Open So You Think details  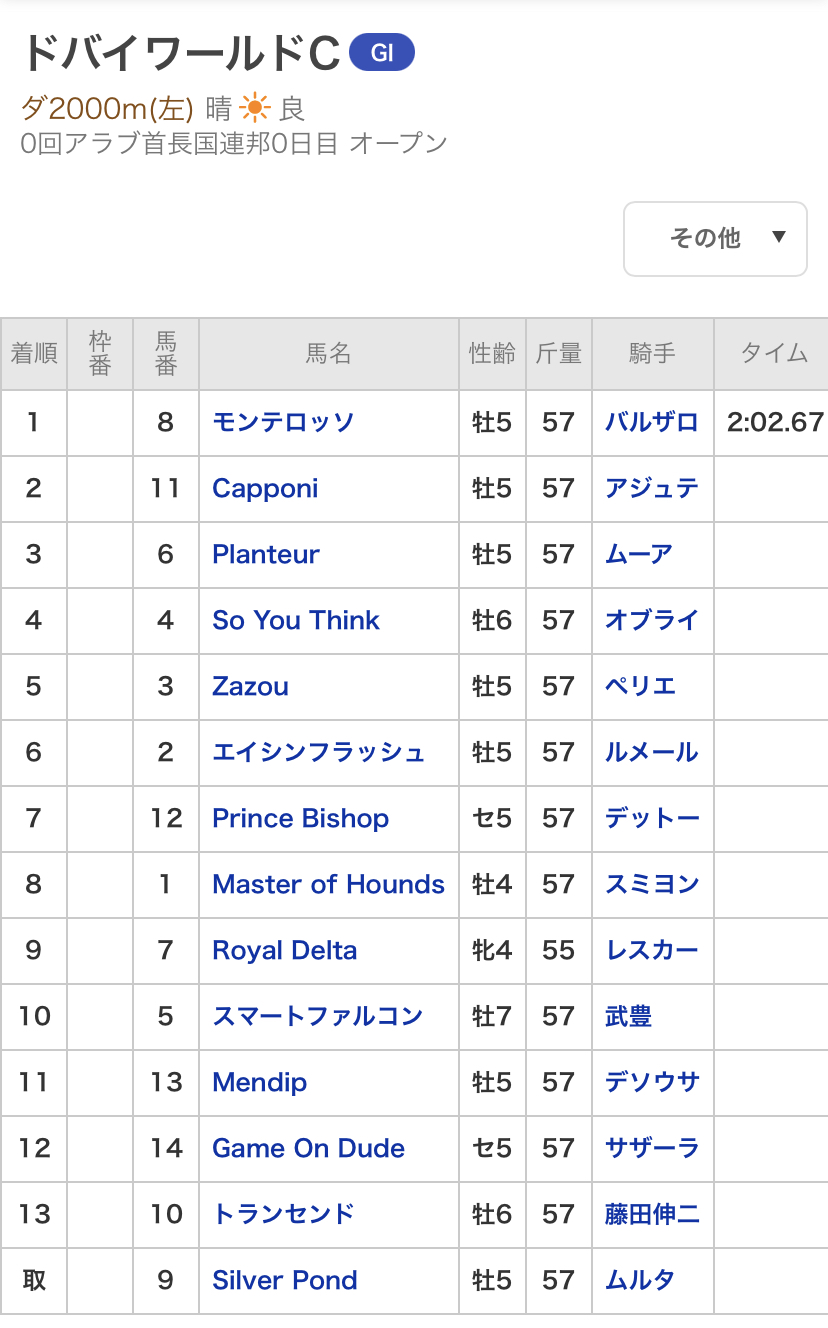point(296,620)
